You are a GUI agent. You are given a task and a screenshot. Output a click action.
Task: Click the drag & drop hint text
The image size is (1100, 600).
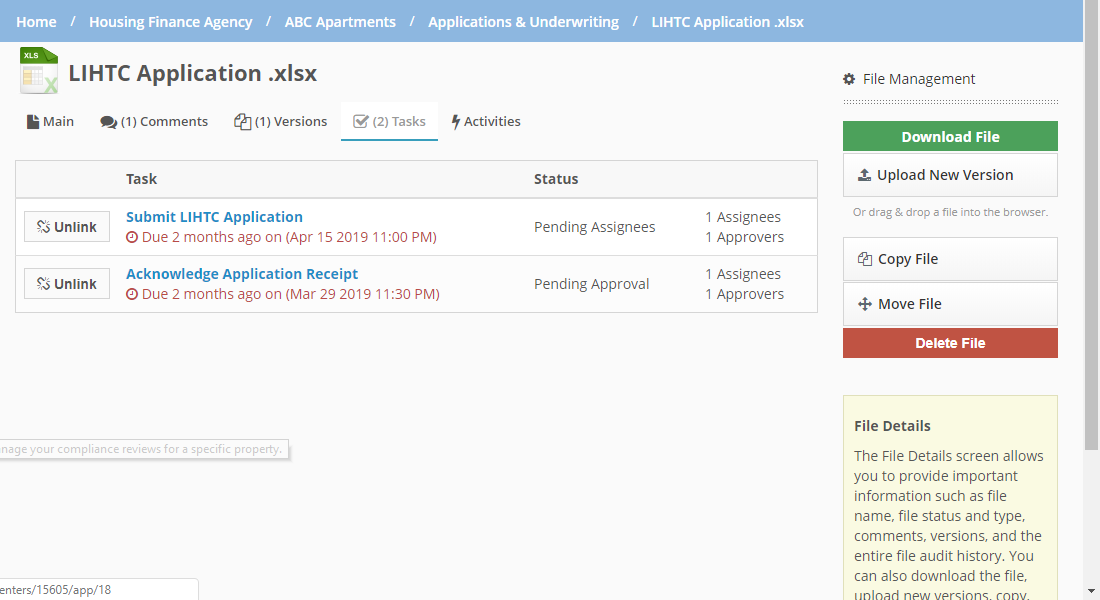(951, 212)
